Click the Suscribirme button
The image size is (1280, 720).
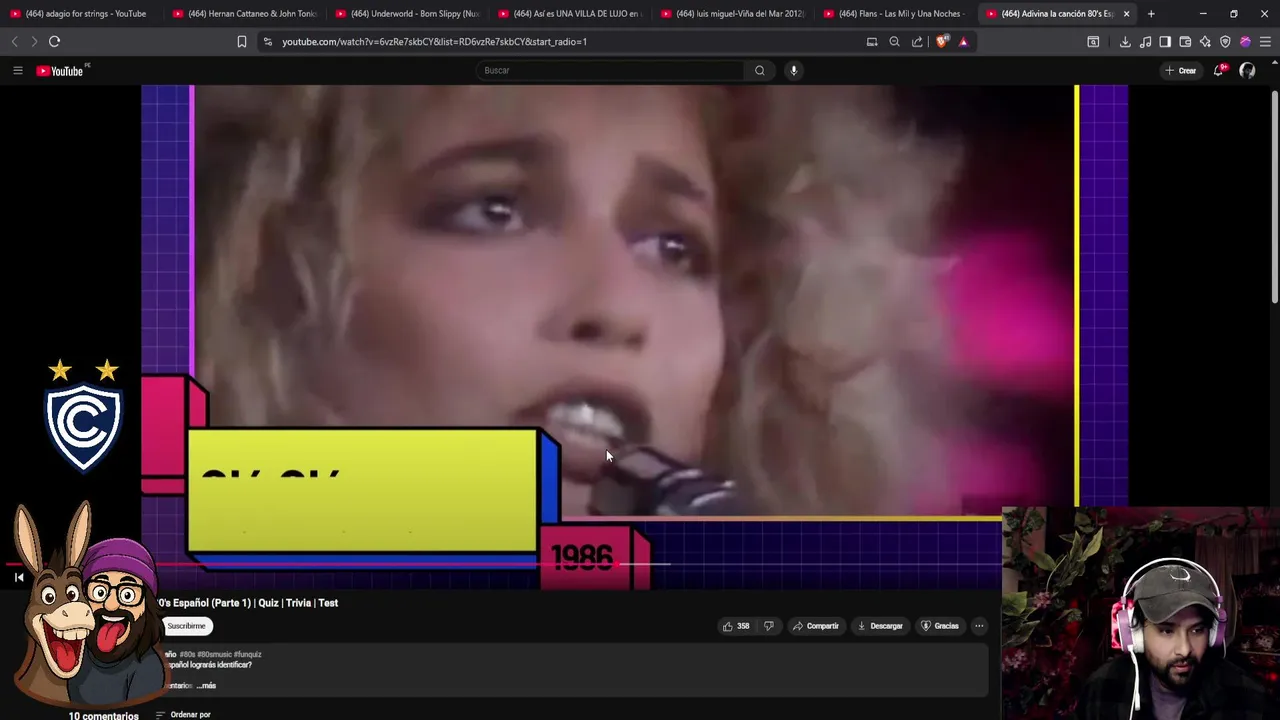click(186, 626)
